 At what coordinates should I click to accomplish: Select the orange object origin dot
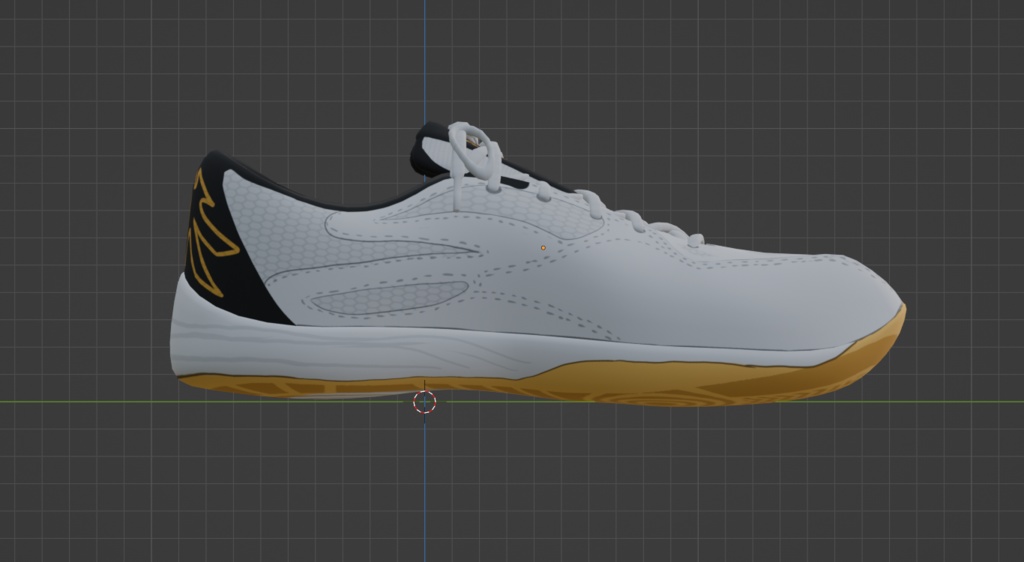(543, 248)
